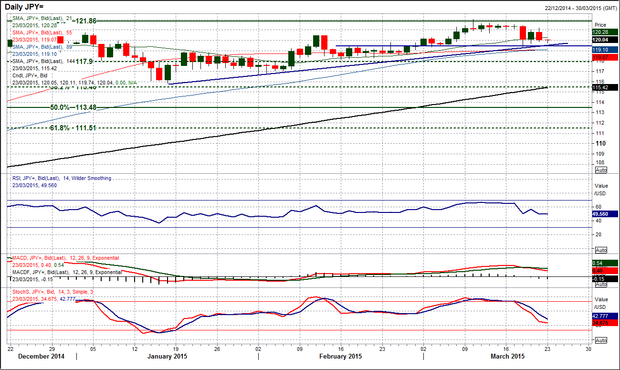Select the blue 119.10 SMA price tag

point(605,50)
